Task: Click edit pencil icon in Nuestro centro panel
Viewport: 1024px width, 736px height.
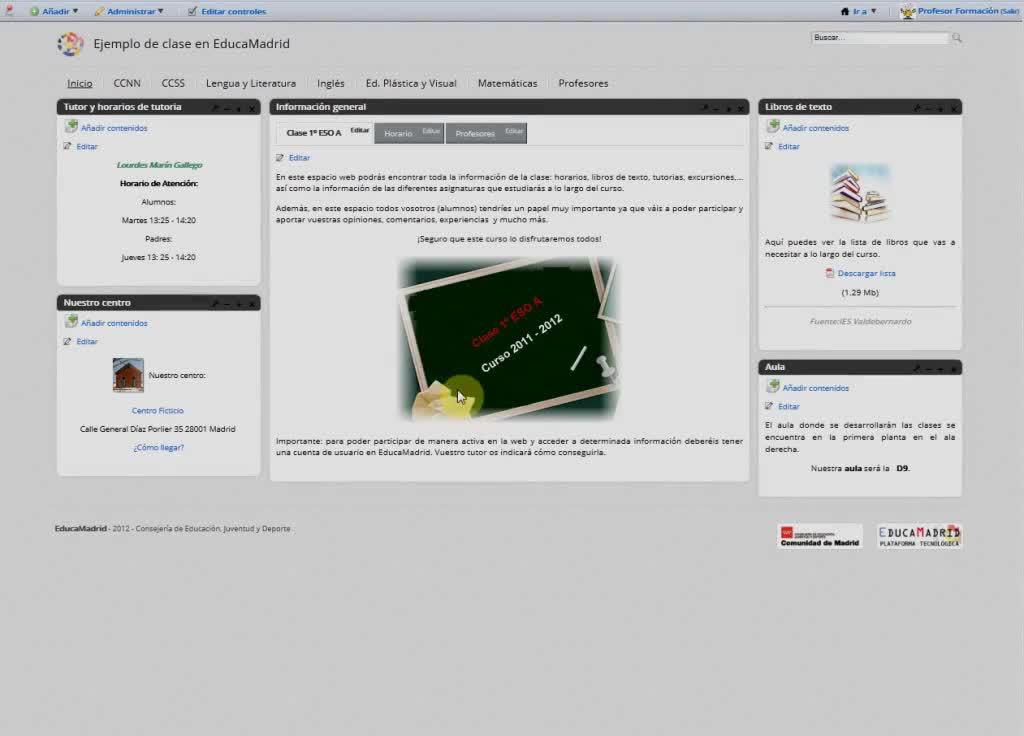Action: [x=67, y=342]
